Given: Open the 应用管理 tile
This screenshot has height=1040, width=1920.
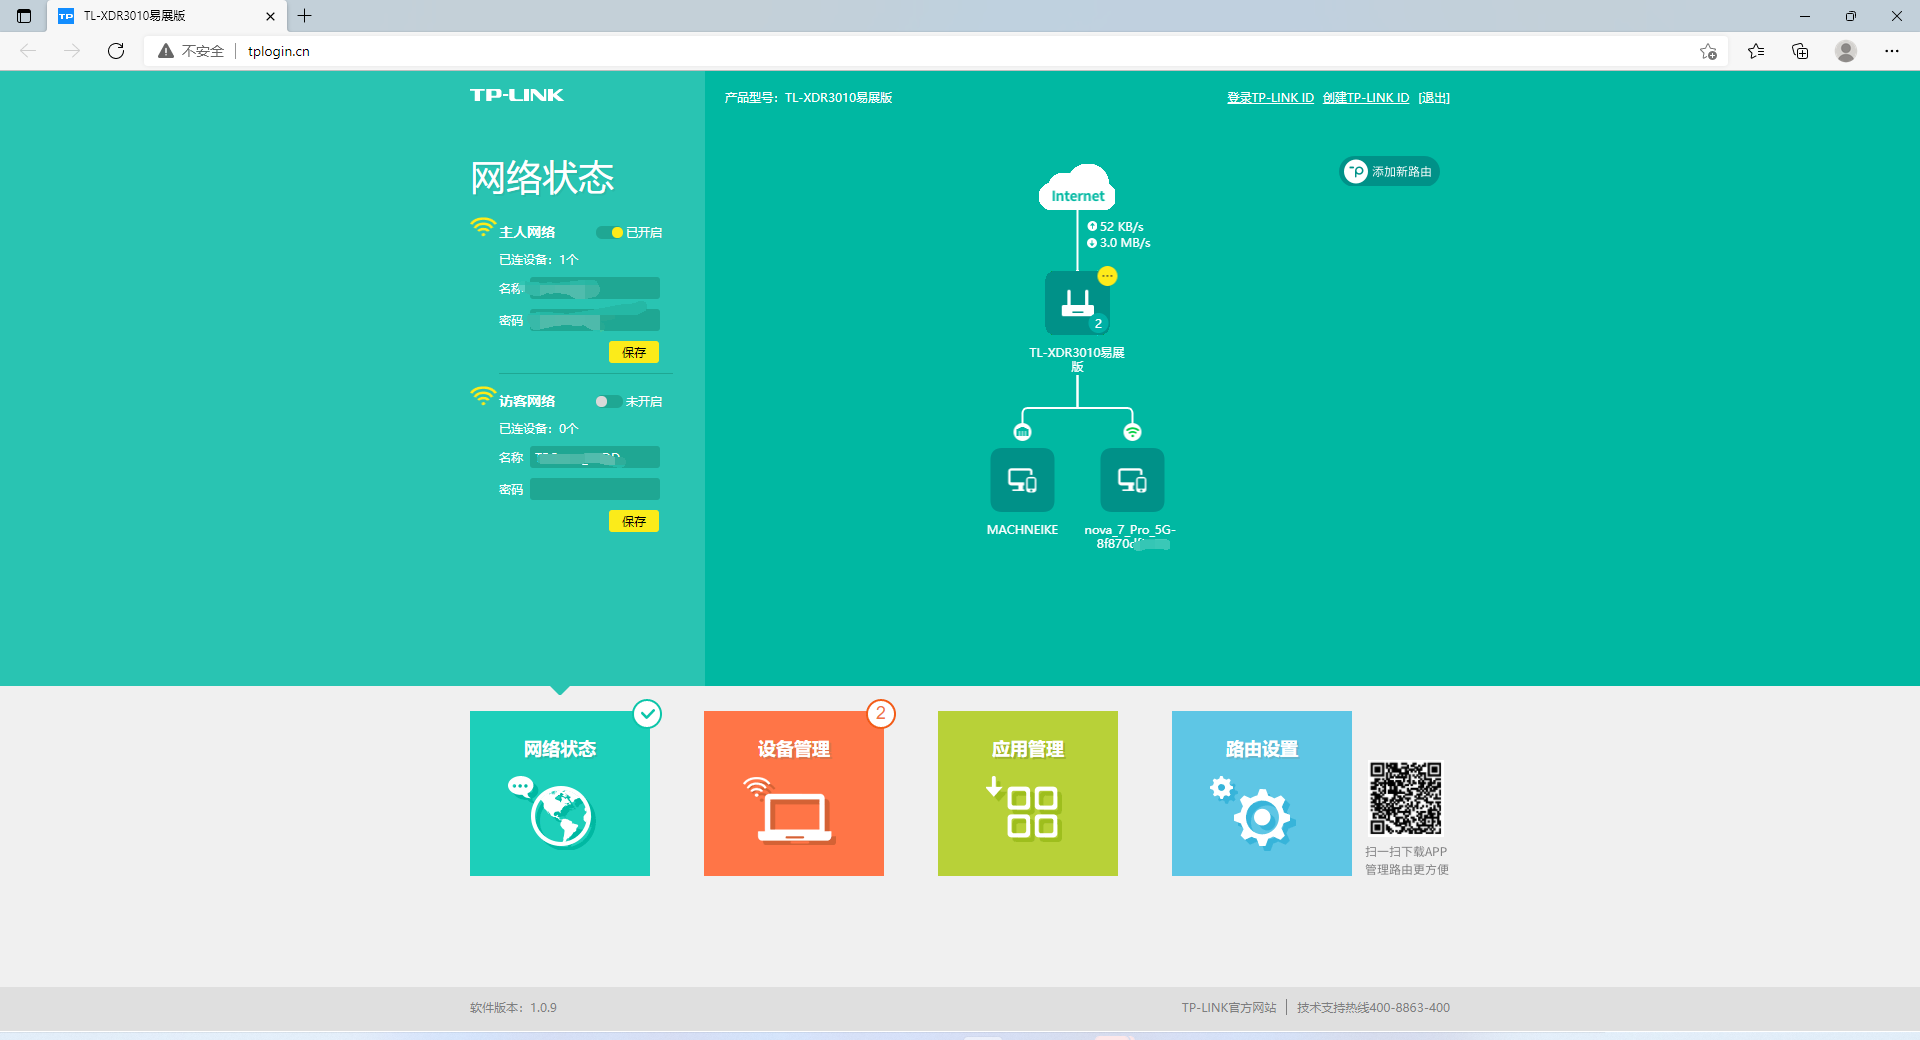Looking at the screenshot, I should [1028, 793].
